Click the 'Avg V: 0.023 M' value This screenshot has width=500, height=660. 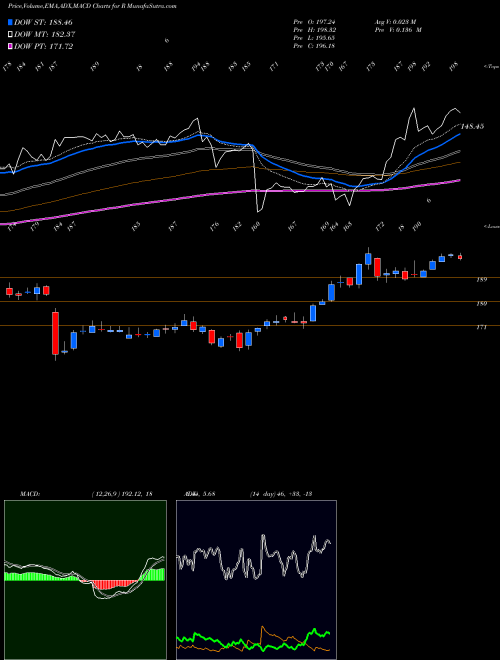coord(396,22)
